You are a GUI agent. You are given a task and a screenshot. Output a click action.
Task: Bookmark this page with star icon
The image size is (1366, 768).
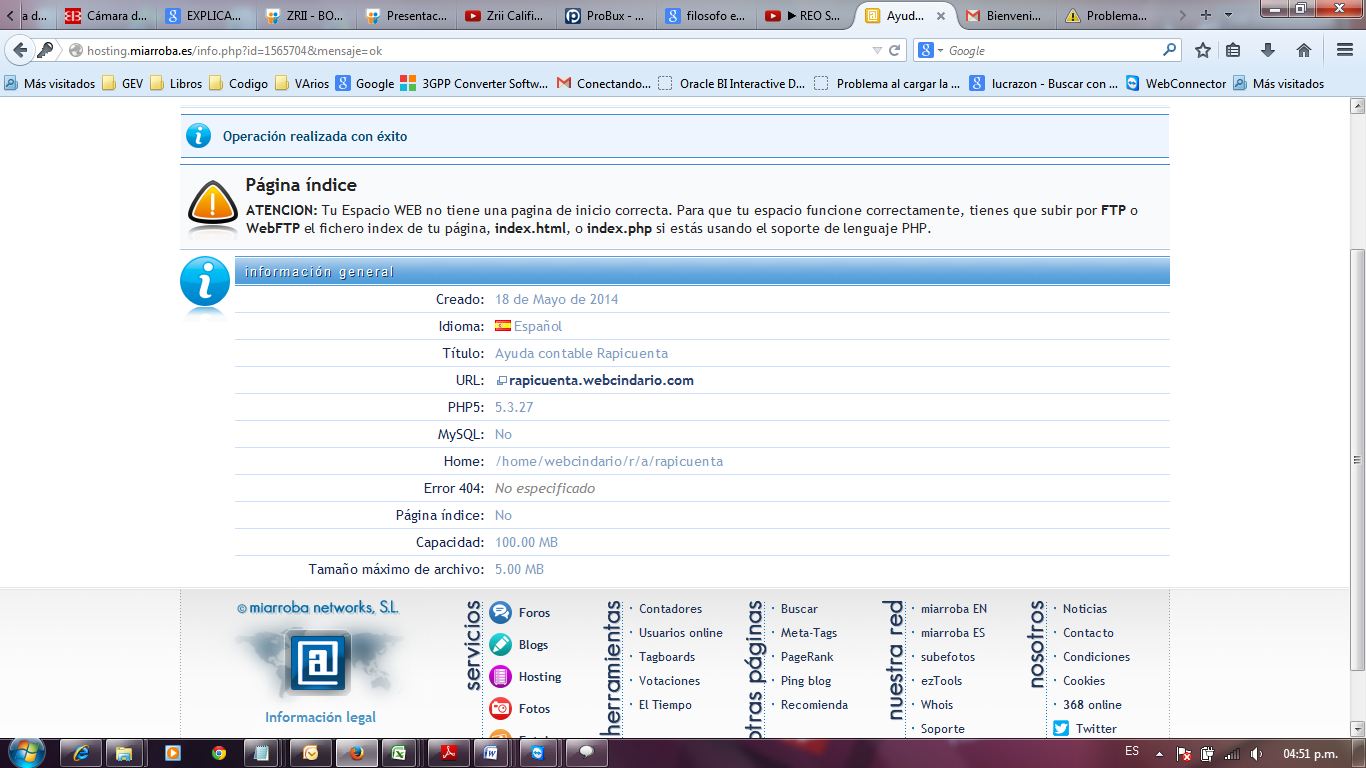pyautogui.click(x=1203, y=50)
